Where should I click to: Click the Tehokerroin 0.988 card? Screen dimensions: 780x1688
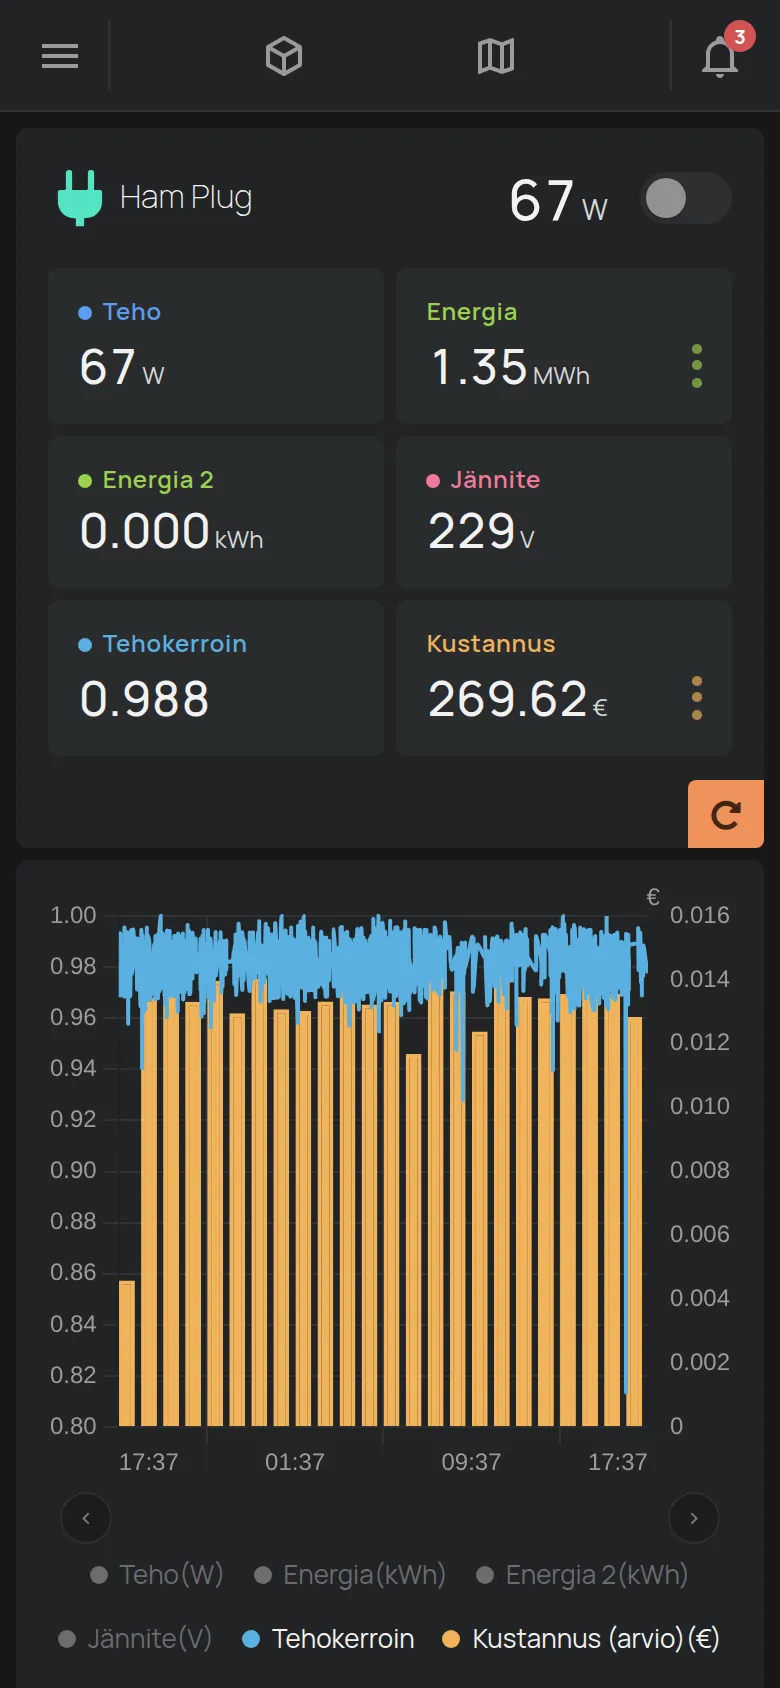pyautogui.click(x=216, y=678)
